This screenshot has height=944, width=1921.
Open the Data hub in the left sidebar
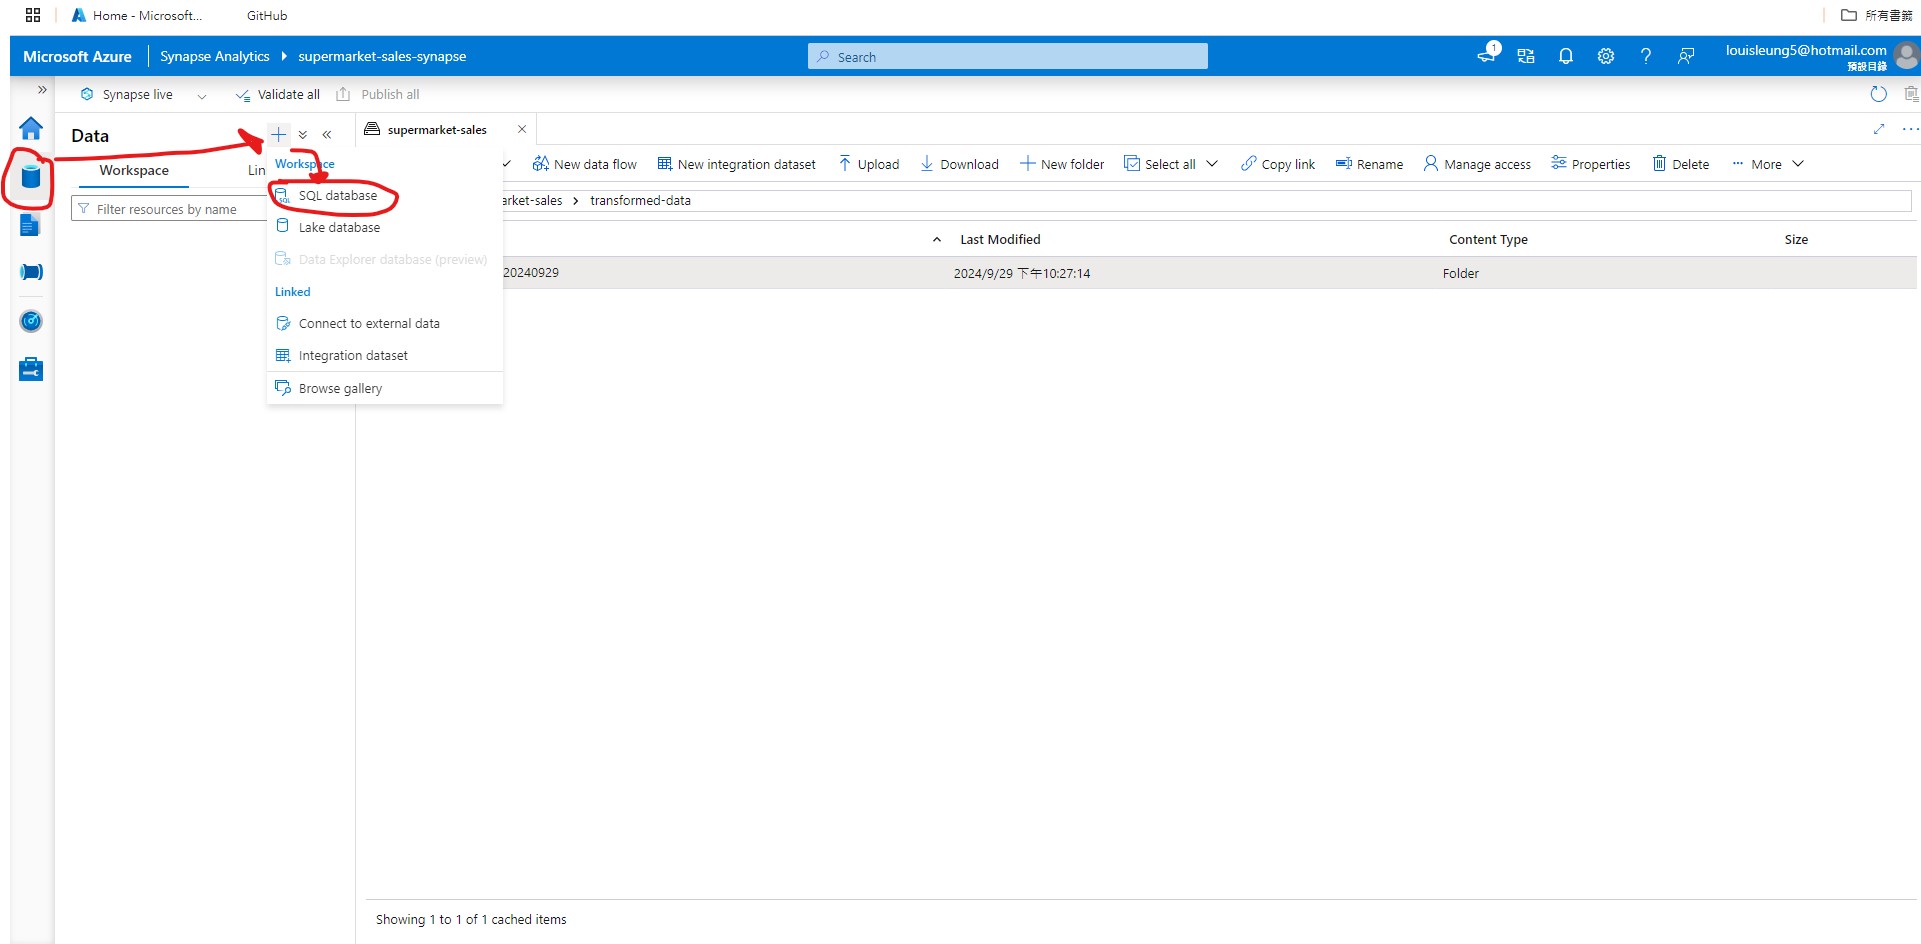click(31, 178)
